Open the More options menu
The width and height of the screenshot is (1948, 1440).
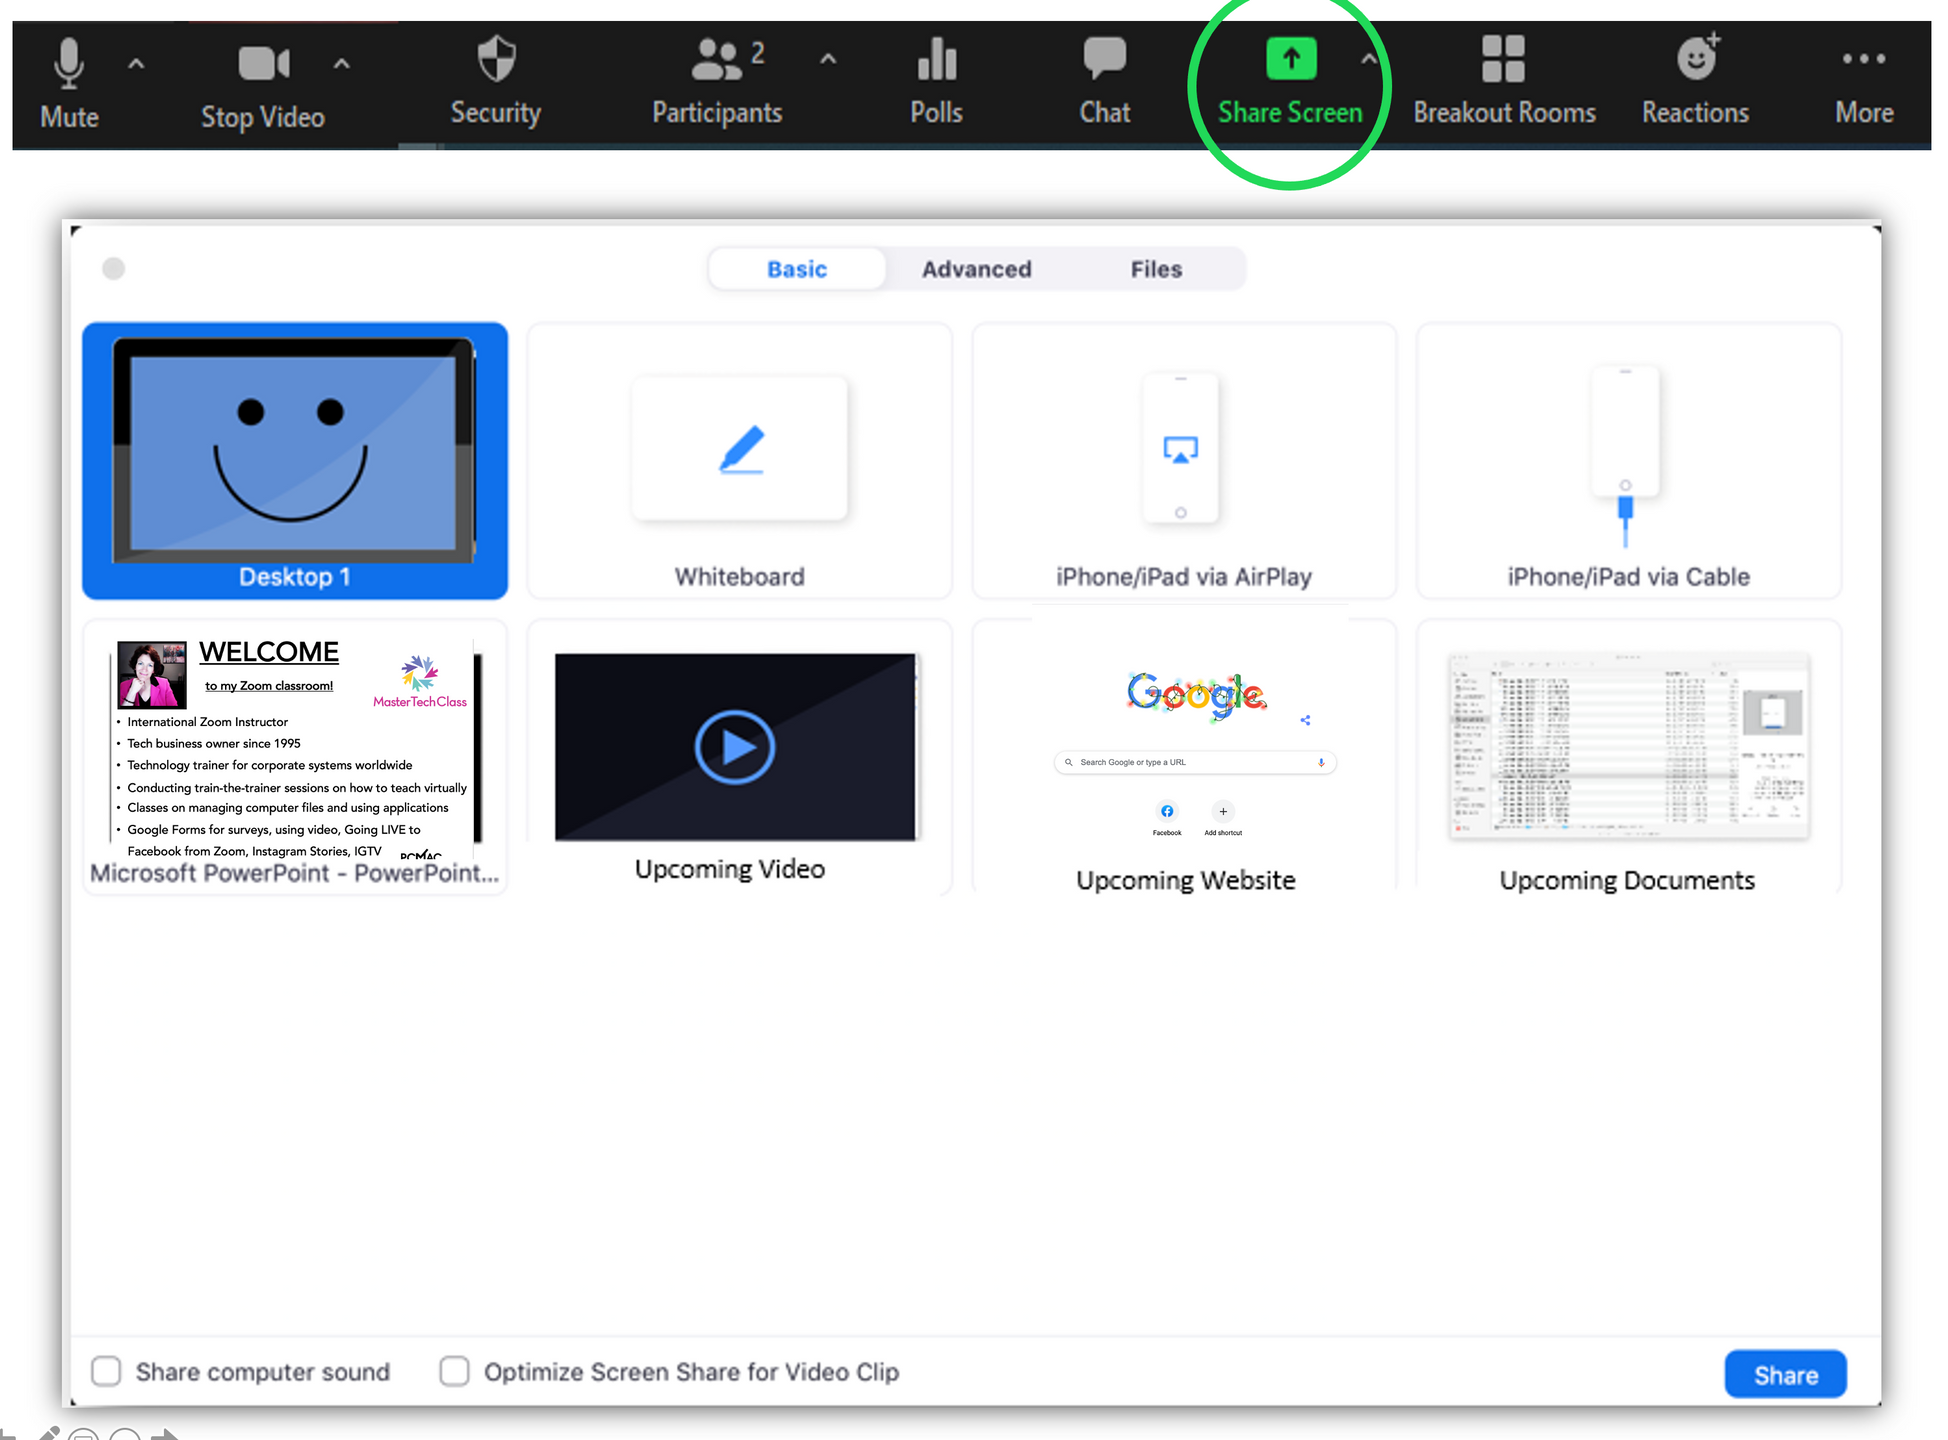[1864, 60]
